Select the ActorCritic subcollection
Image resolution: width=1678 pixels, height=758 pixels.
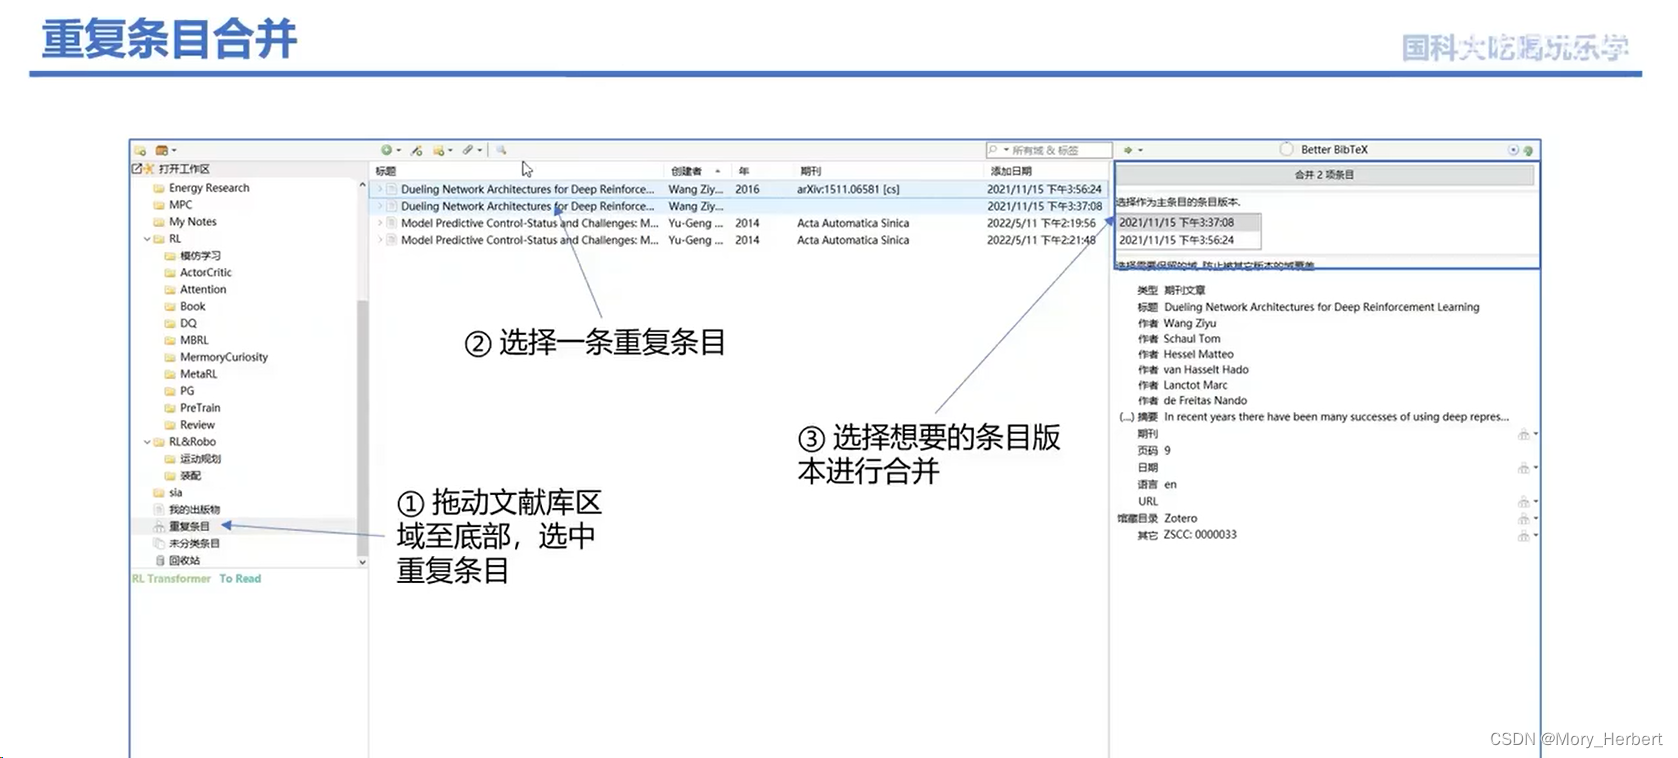click(205, 272)
